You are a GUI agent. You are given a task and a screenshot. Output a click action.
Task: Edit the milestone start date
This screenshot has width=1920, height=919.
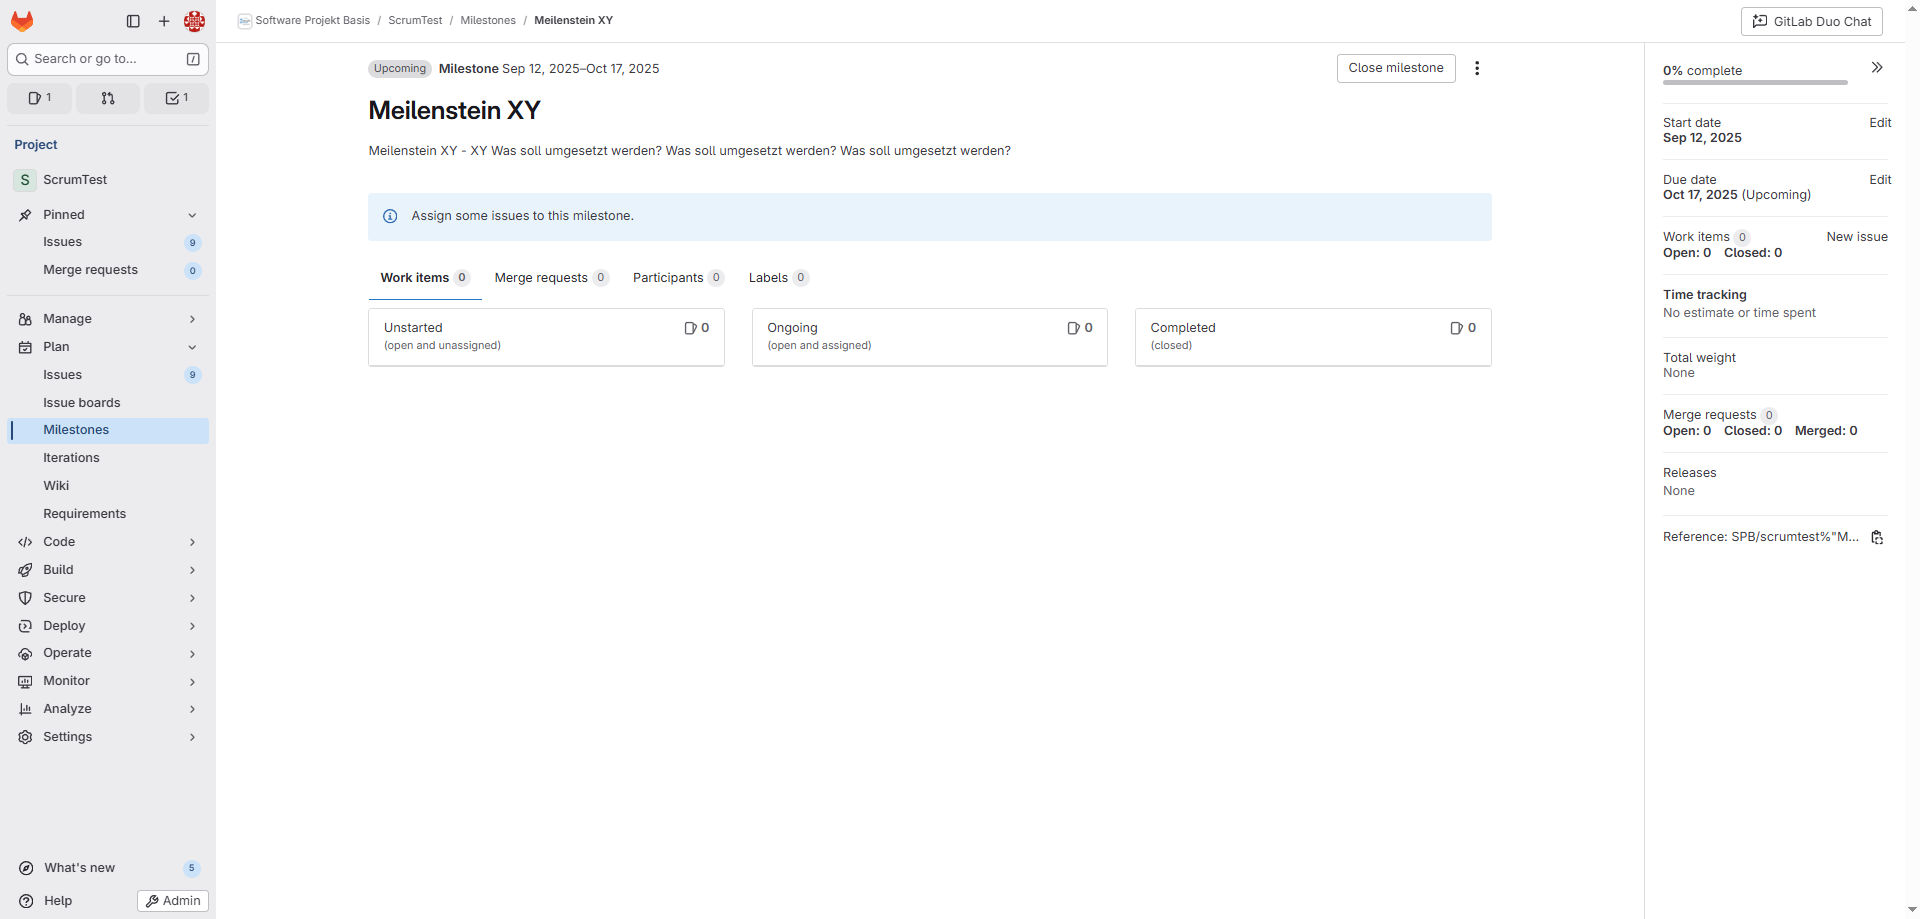1880,123
